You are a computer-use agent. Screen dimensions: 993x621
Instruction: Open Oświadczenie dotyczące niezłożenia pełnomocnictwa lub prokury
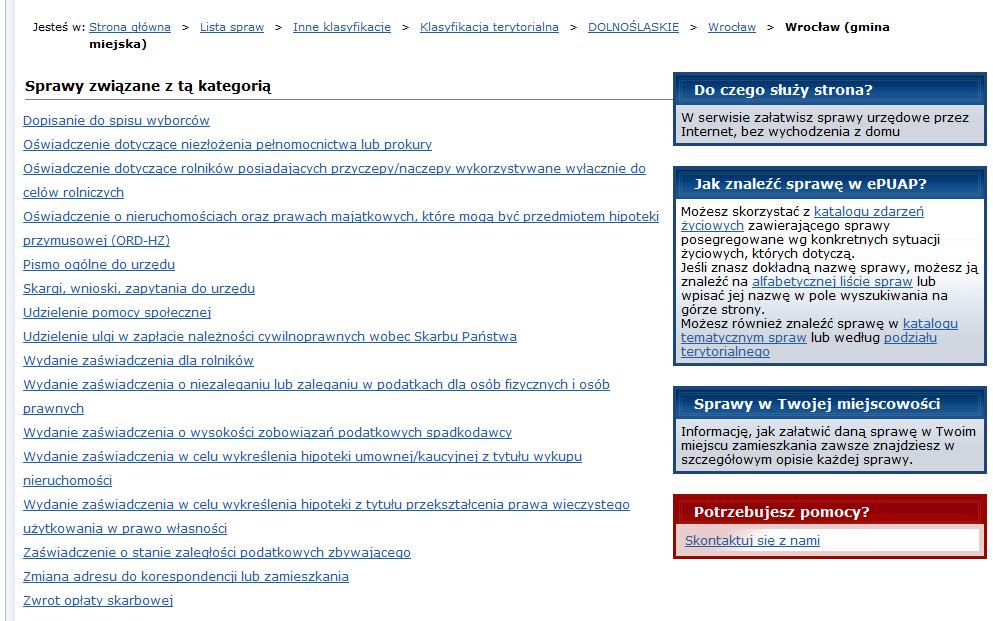(227, 144)
